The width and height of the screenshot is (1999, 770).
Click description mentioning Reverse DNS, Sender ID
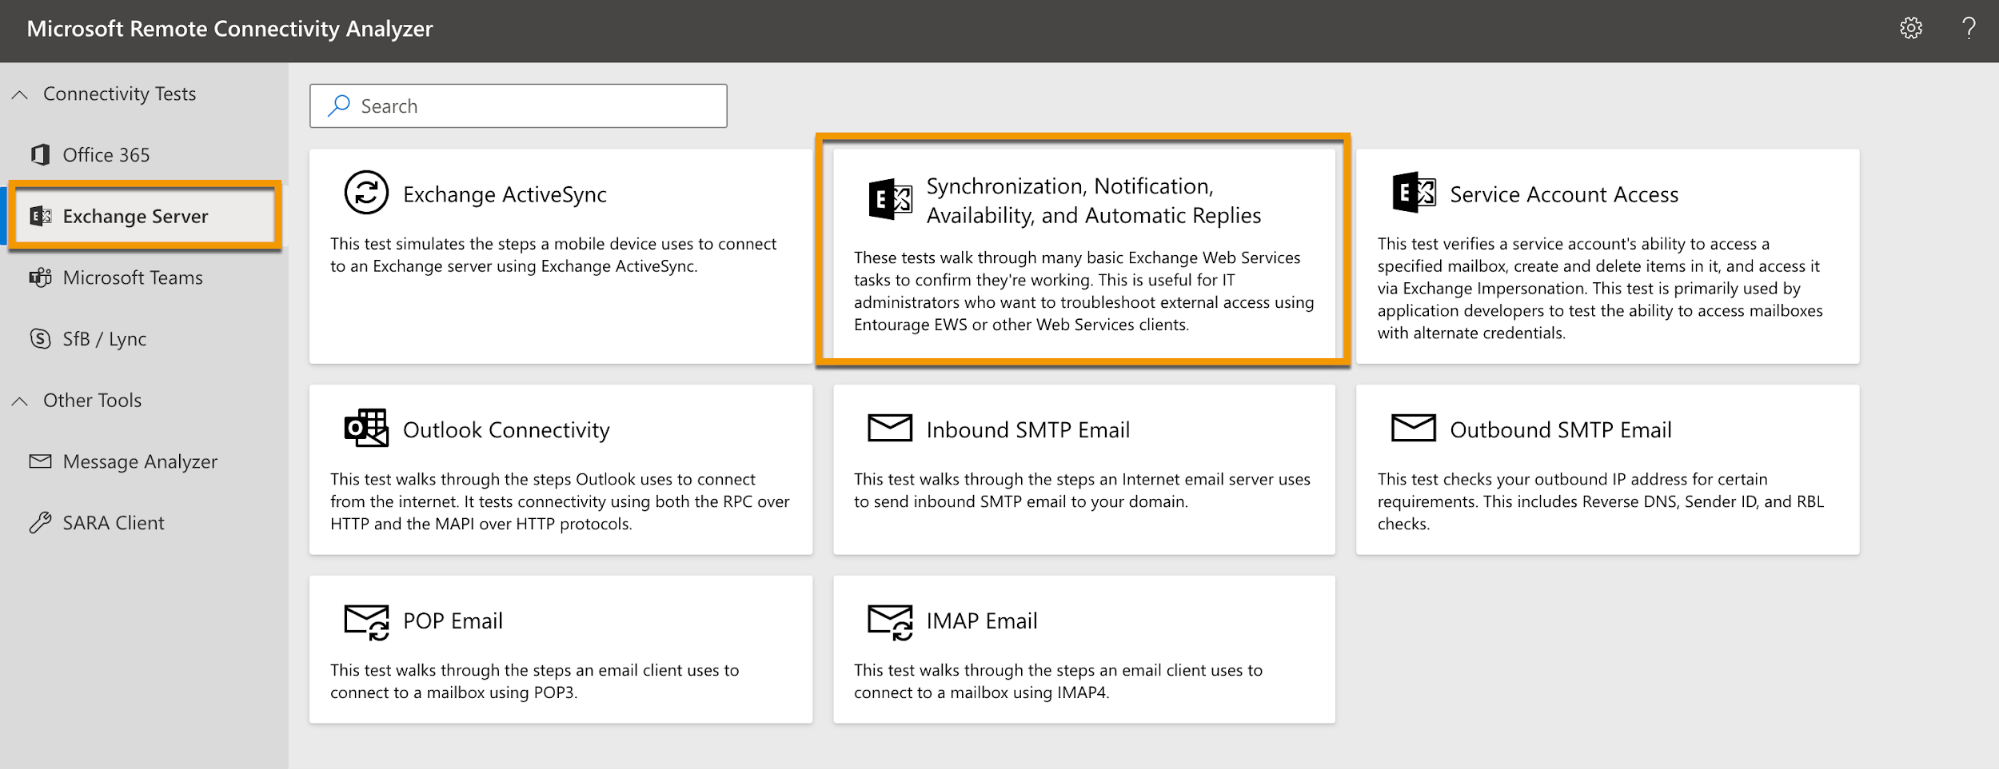coord(1601,502)
